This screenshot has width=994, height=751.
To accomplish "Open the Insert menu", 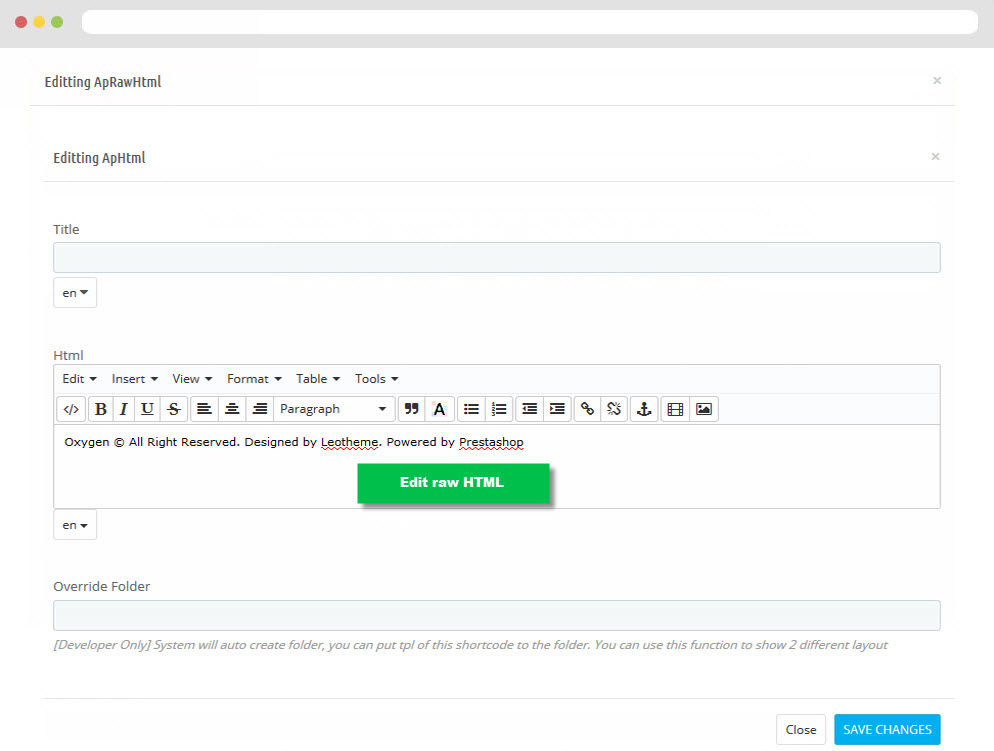I will [x=135, y=379].
